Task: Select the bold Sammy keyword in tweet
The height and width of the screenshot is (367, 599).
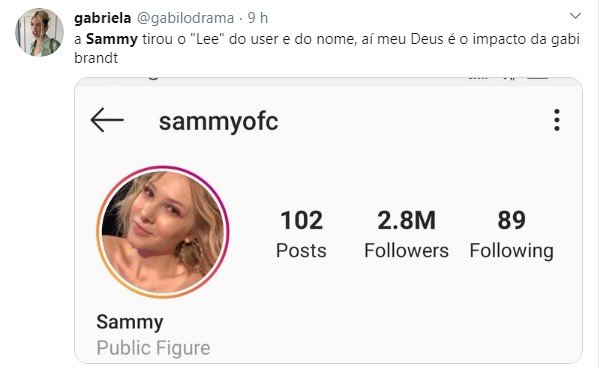Action: (112, 39)
